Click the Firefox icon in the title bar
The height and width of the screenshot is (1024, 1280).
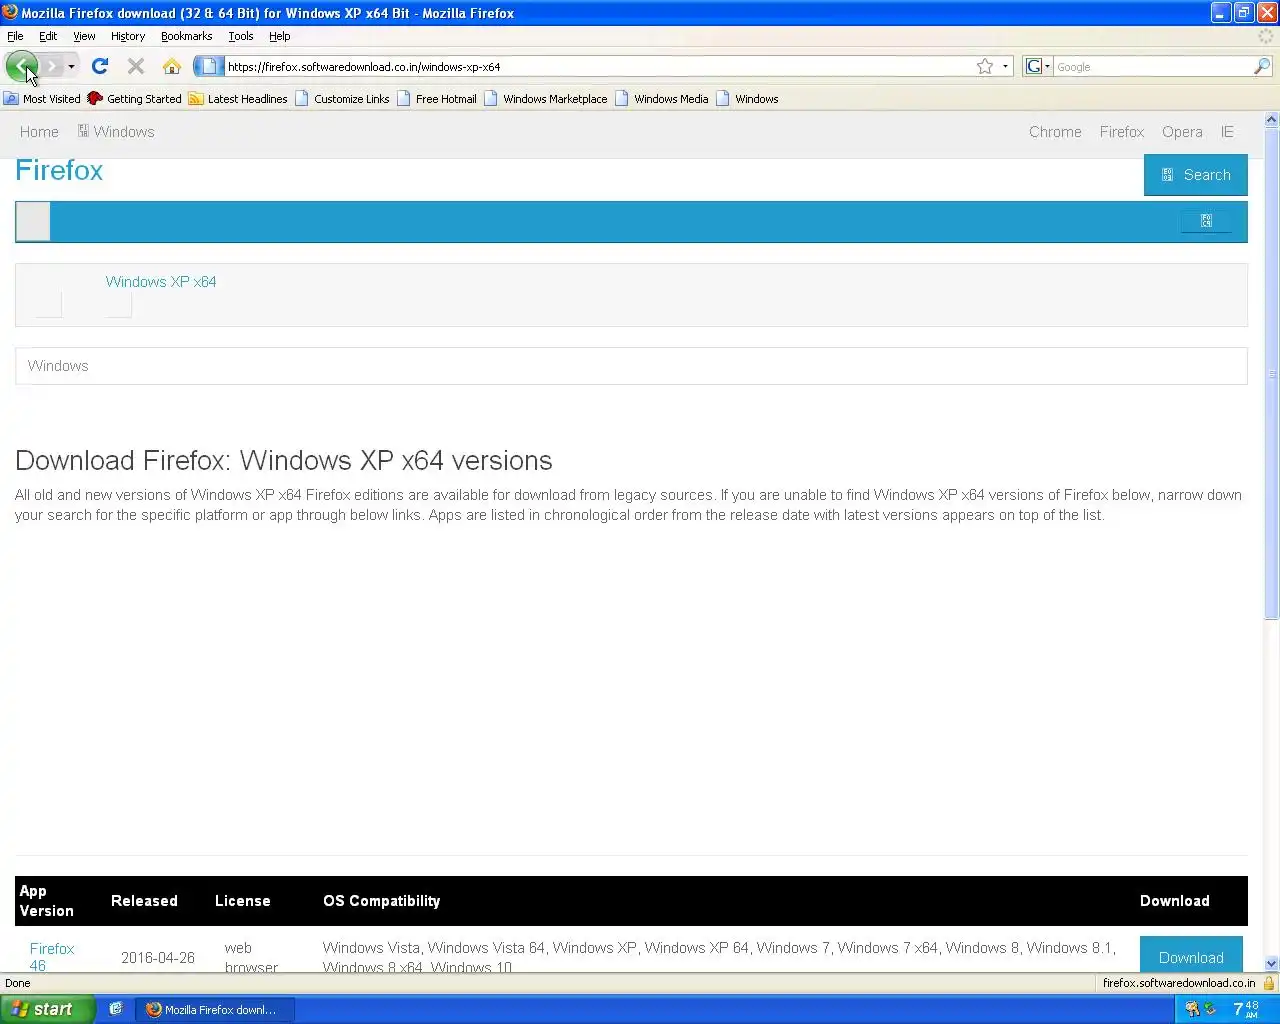tap(10, 13)
